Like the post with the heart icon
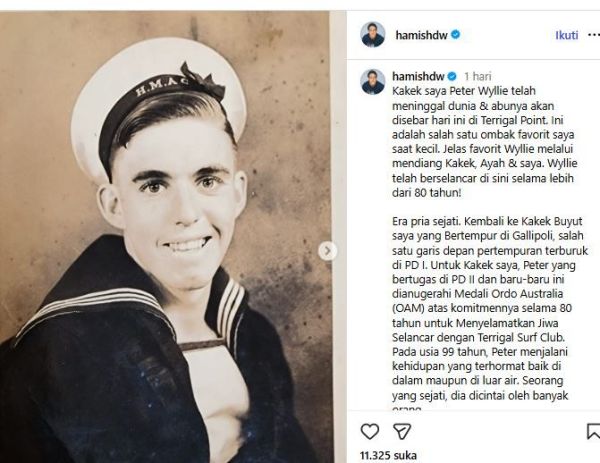 point(370,431)
